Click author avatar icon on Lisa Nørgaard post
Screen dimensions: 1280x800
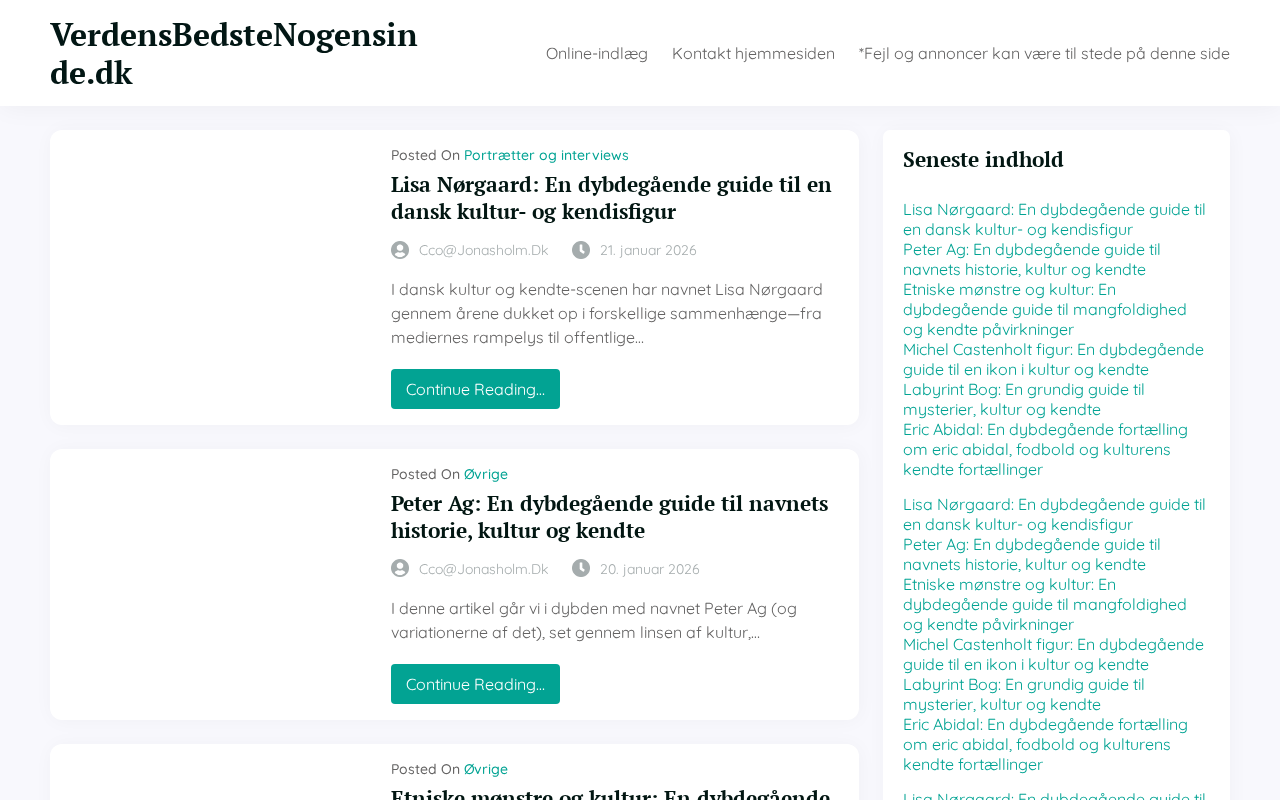point(400,250)
